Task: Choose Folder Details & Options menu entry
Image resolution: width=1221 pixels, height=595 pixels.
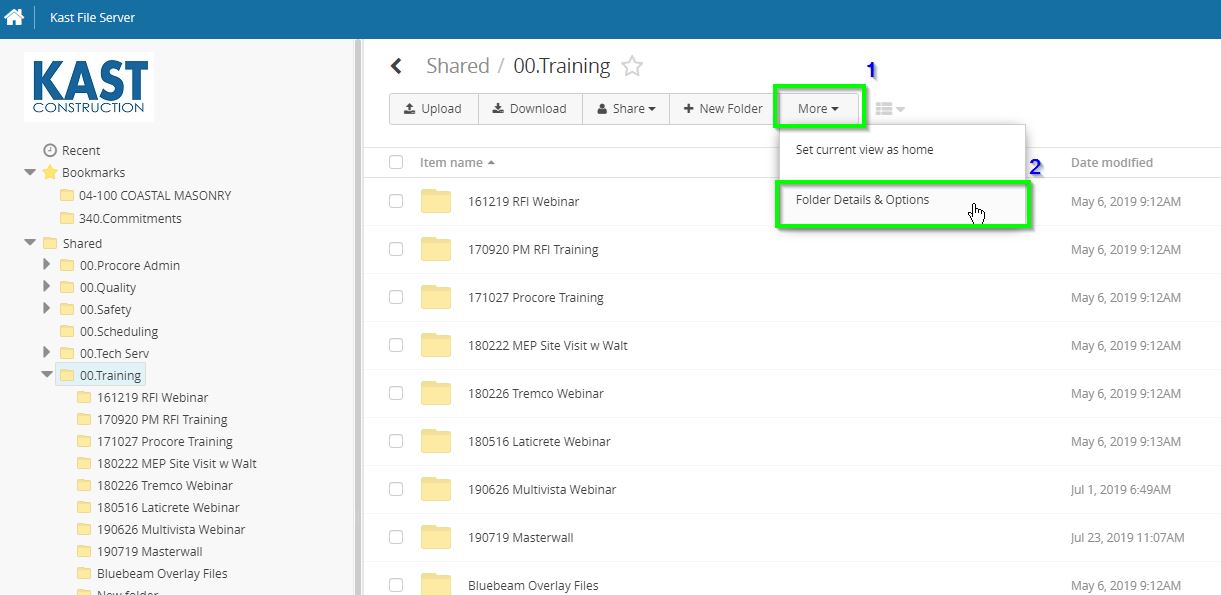Action: click(862, 200)
